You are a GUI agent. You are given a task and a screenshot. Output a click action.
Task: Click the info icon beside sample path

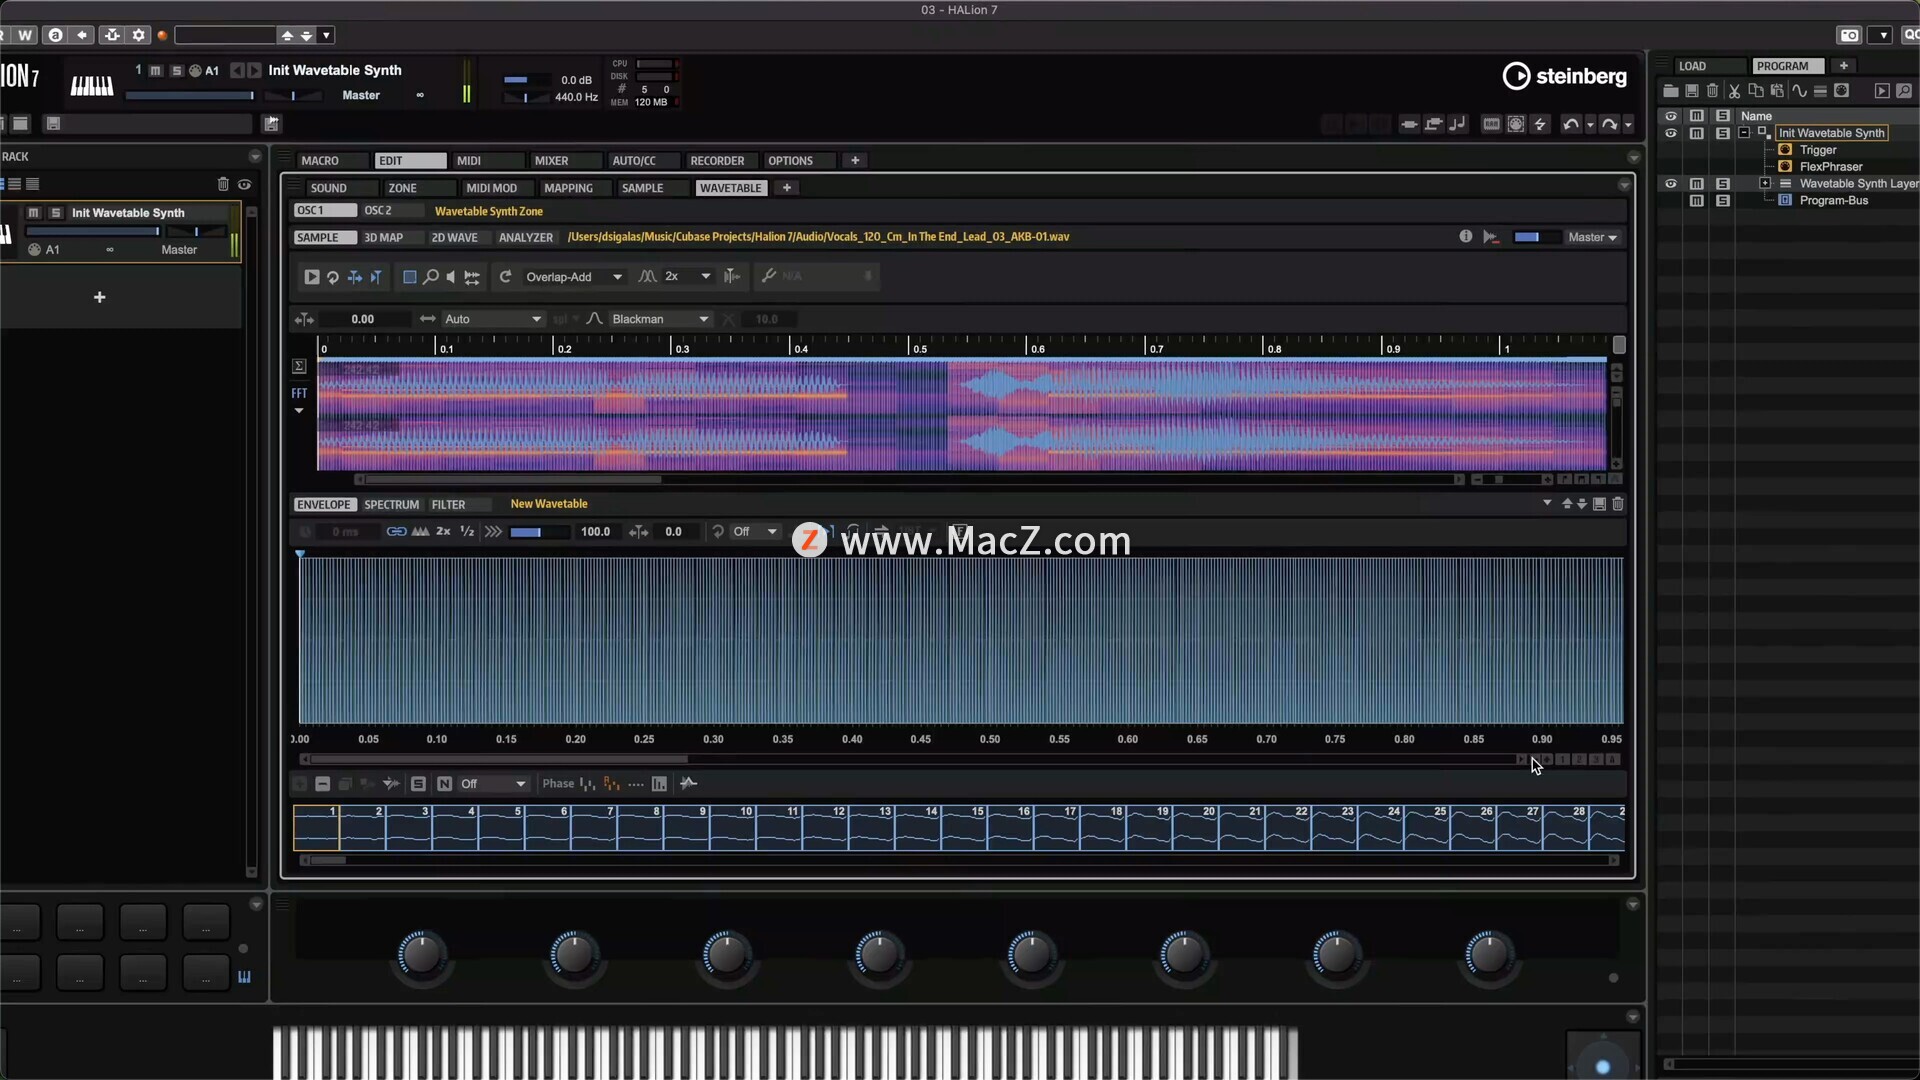coord(1465,237)
